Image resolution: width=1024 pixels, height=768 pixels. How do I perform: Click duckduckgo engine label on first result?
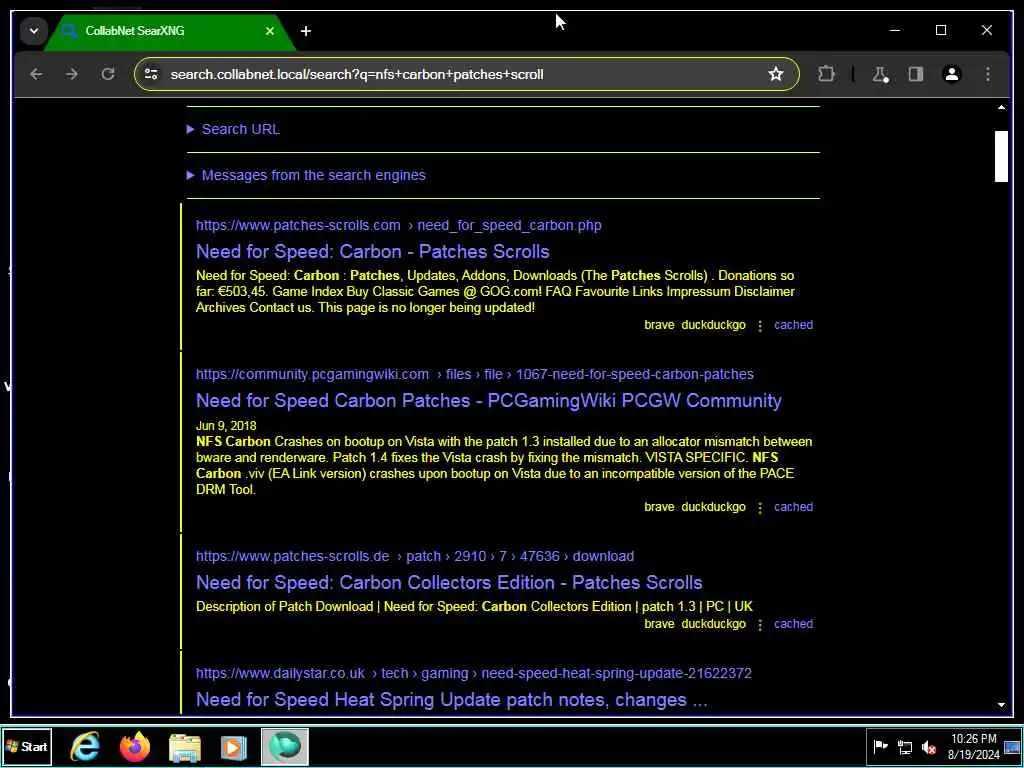coord(713,325)
